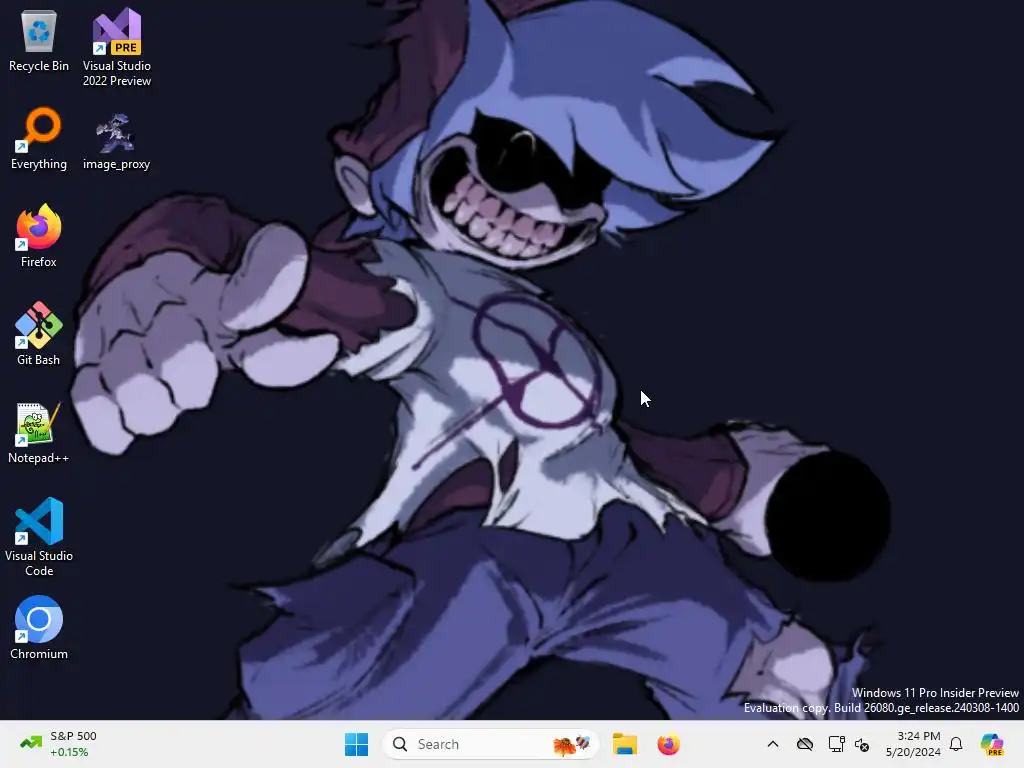Select the Chromium desktop shortcut
The height and width of the screenshot is (768, 1024).
point(39,628)
